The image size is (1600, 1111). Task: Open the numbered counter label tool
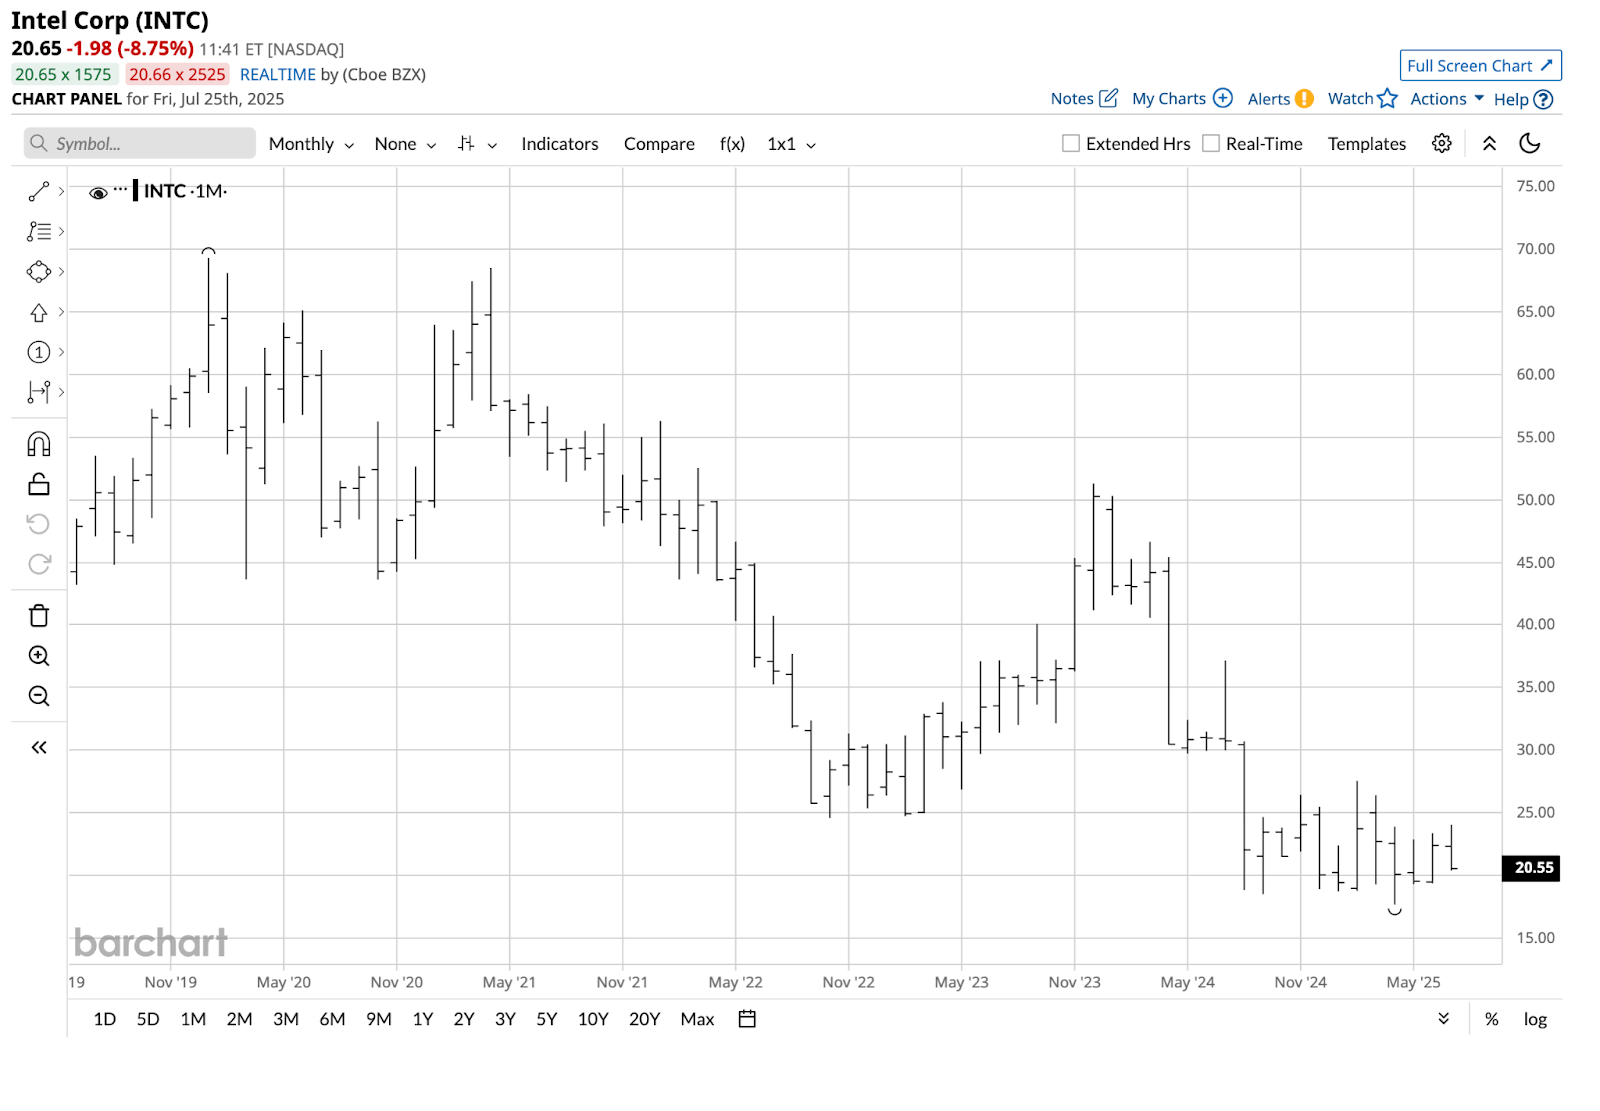point(38,352)
